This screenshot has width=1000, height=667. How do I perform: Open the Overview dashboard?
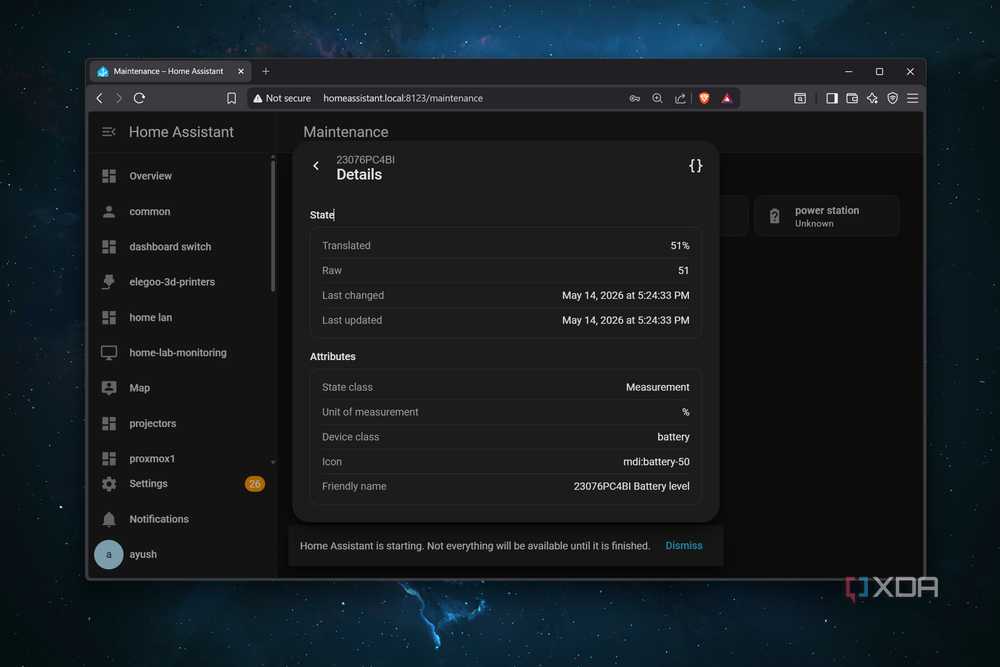click(x=151, y=176)
